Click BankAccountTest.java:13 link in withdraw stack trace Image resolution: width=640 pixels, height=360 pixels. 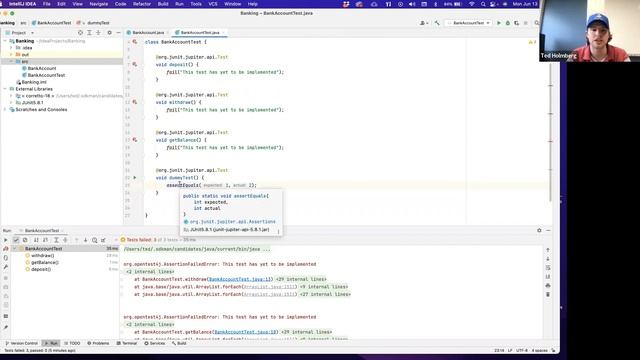pyautogui.click(x=240, y=280)
